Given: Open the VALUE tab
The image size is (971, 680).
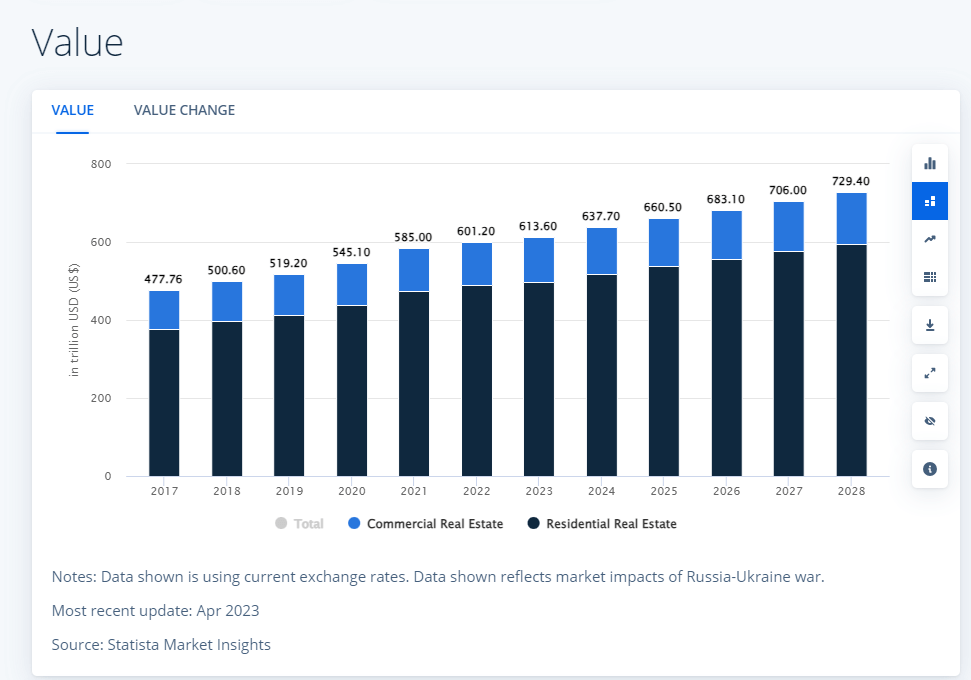Looking at the screenshot, I should [72, 110].
